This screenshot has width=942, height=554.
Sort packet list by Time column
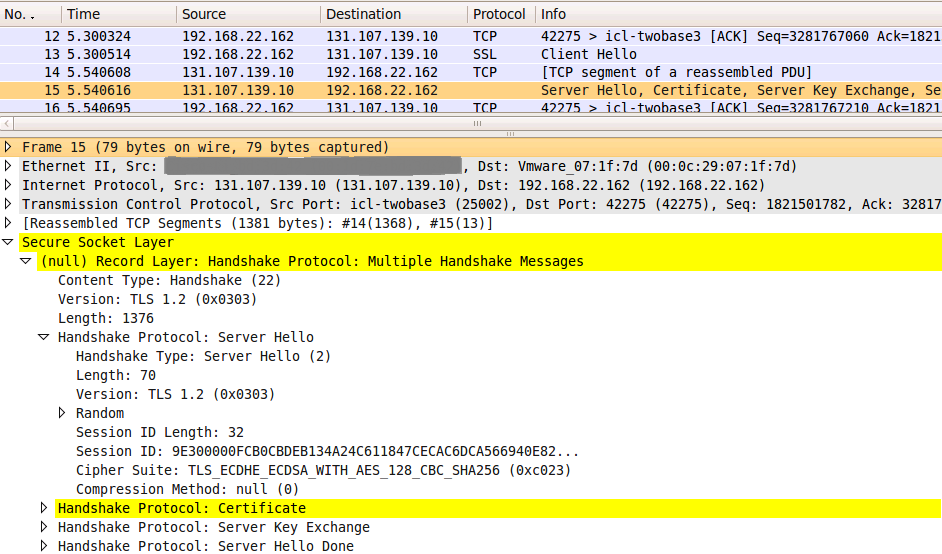pos(119,14)
